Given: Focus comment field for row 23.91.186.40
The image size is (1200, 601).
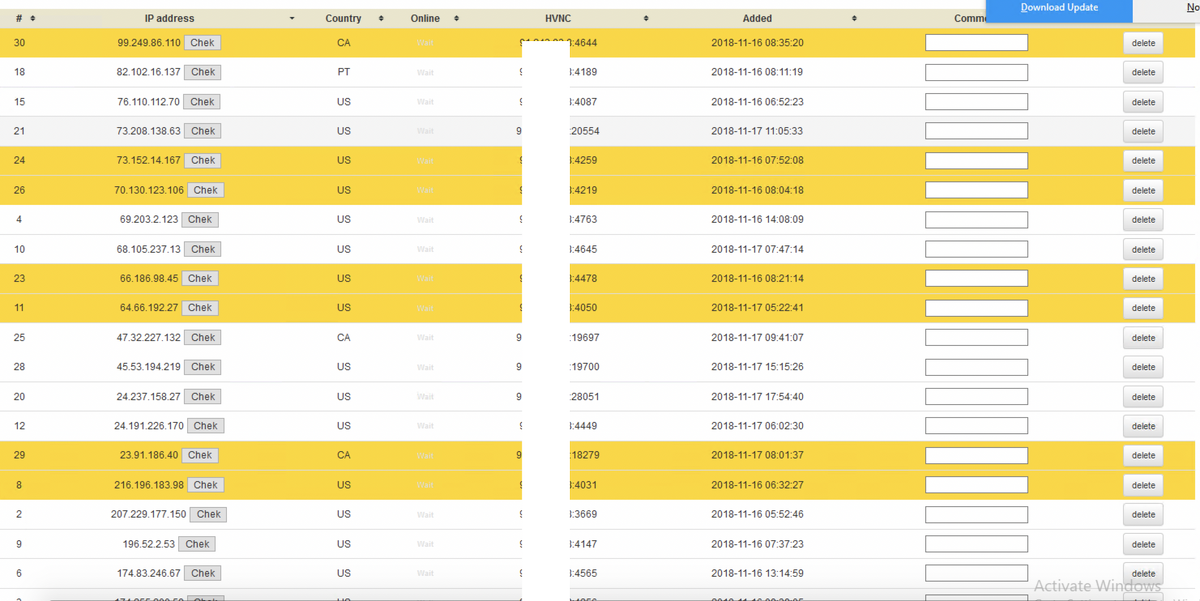Looking at the screenshot, I should coord(976,455).
